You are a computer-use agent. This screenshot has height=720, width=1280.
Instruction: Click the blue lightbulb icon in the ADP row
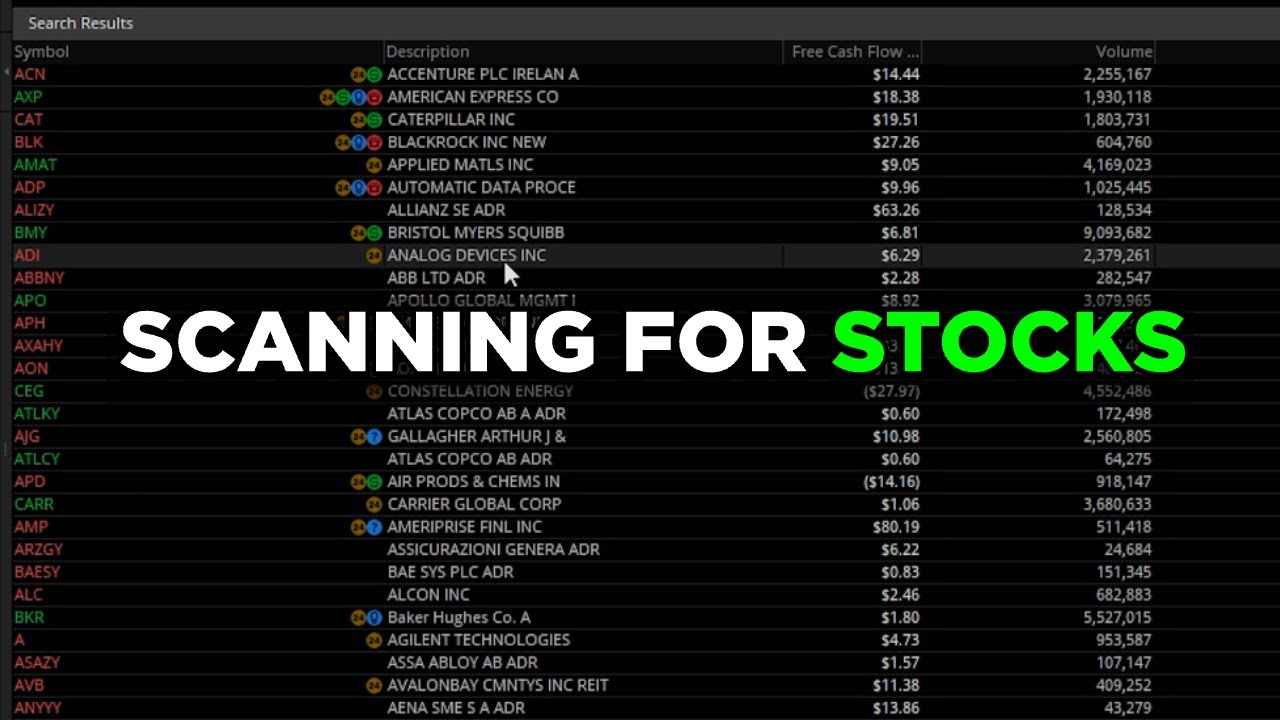tap(358, 187)
